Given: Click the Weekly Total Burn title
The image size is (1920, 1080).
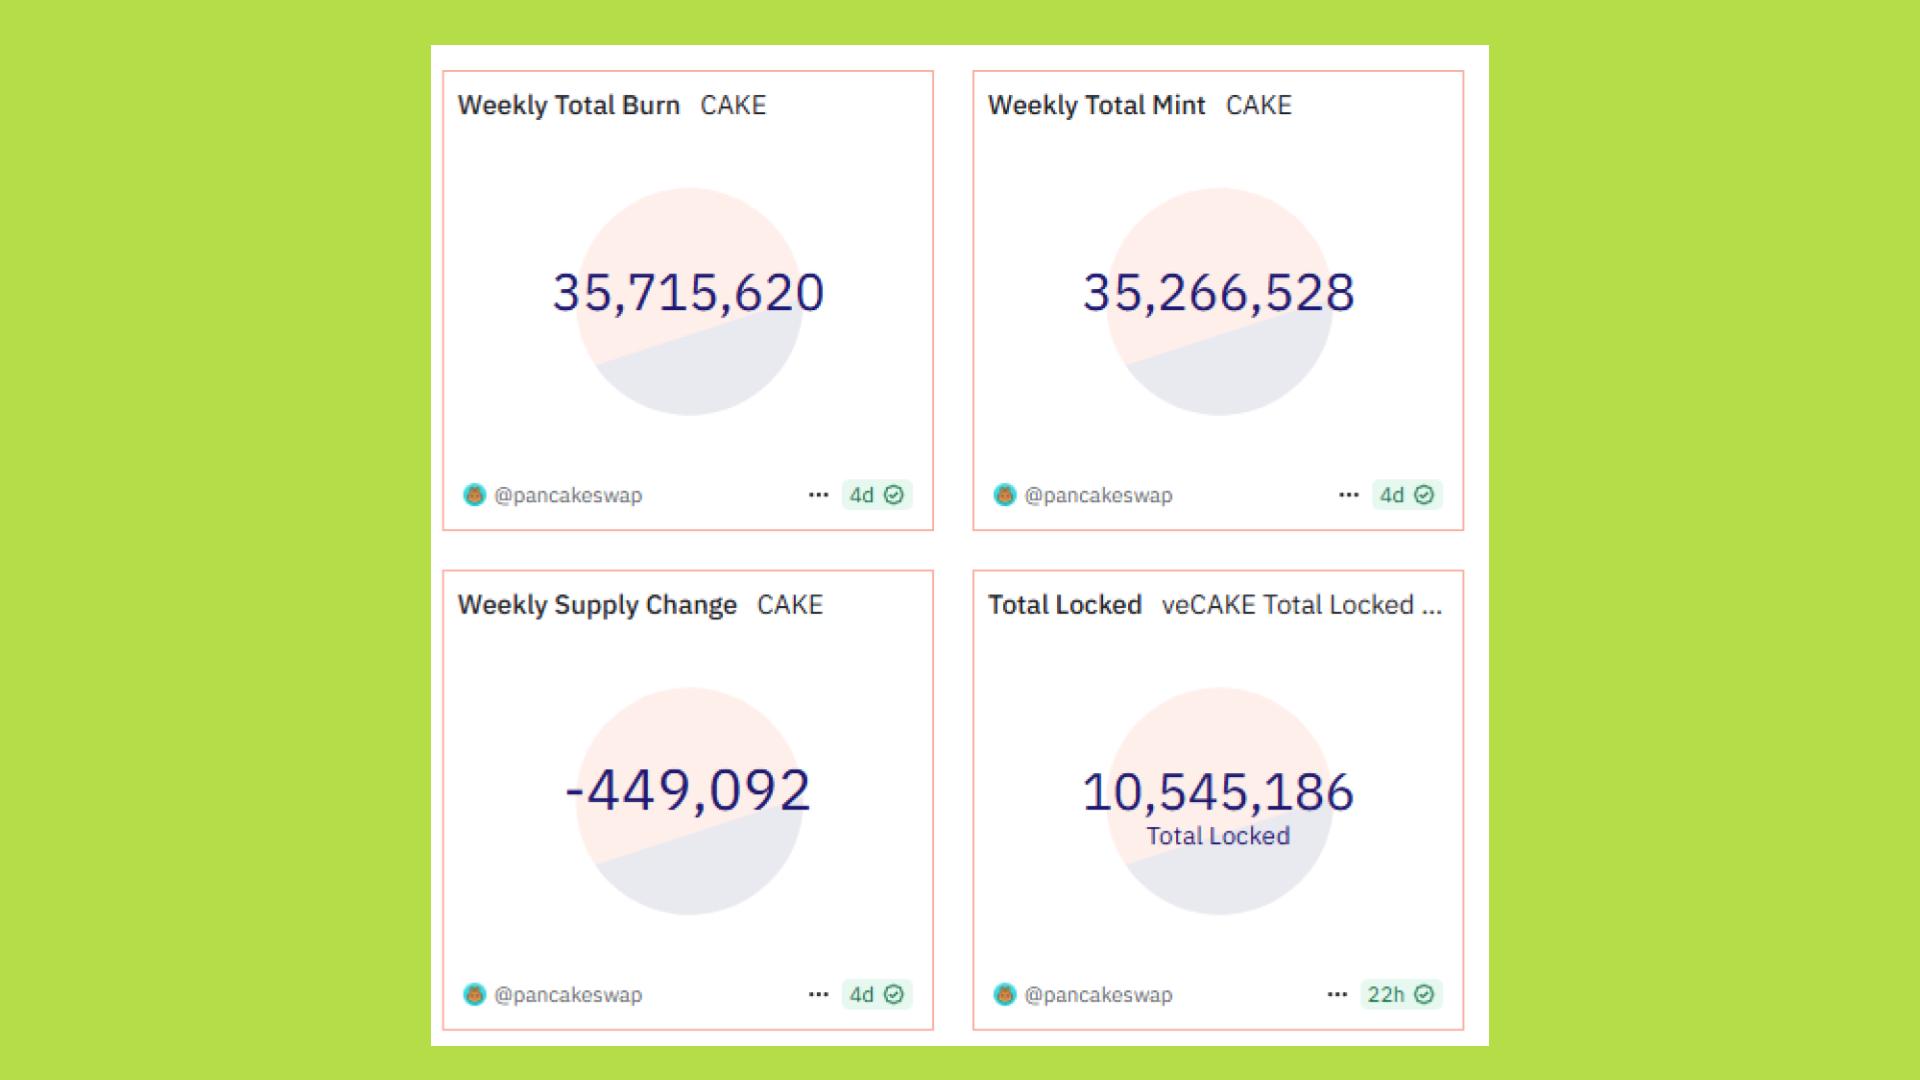Looking at the screenshot, I should (568, 105).
